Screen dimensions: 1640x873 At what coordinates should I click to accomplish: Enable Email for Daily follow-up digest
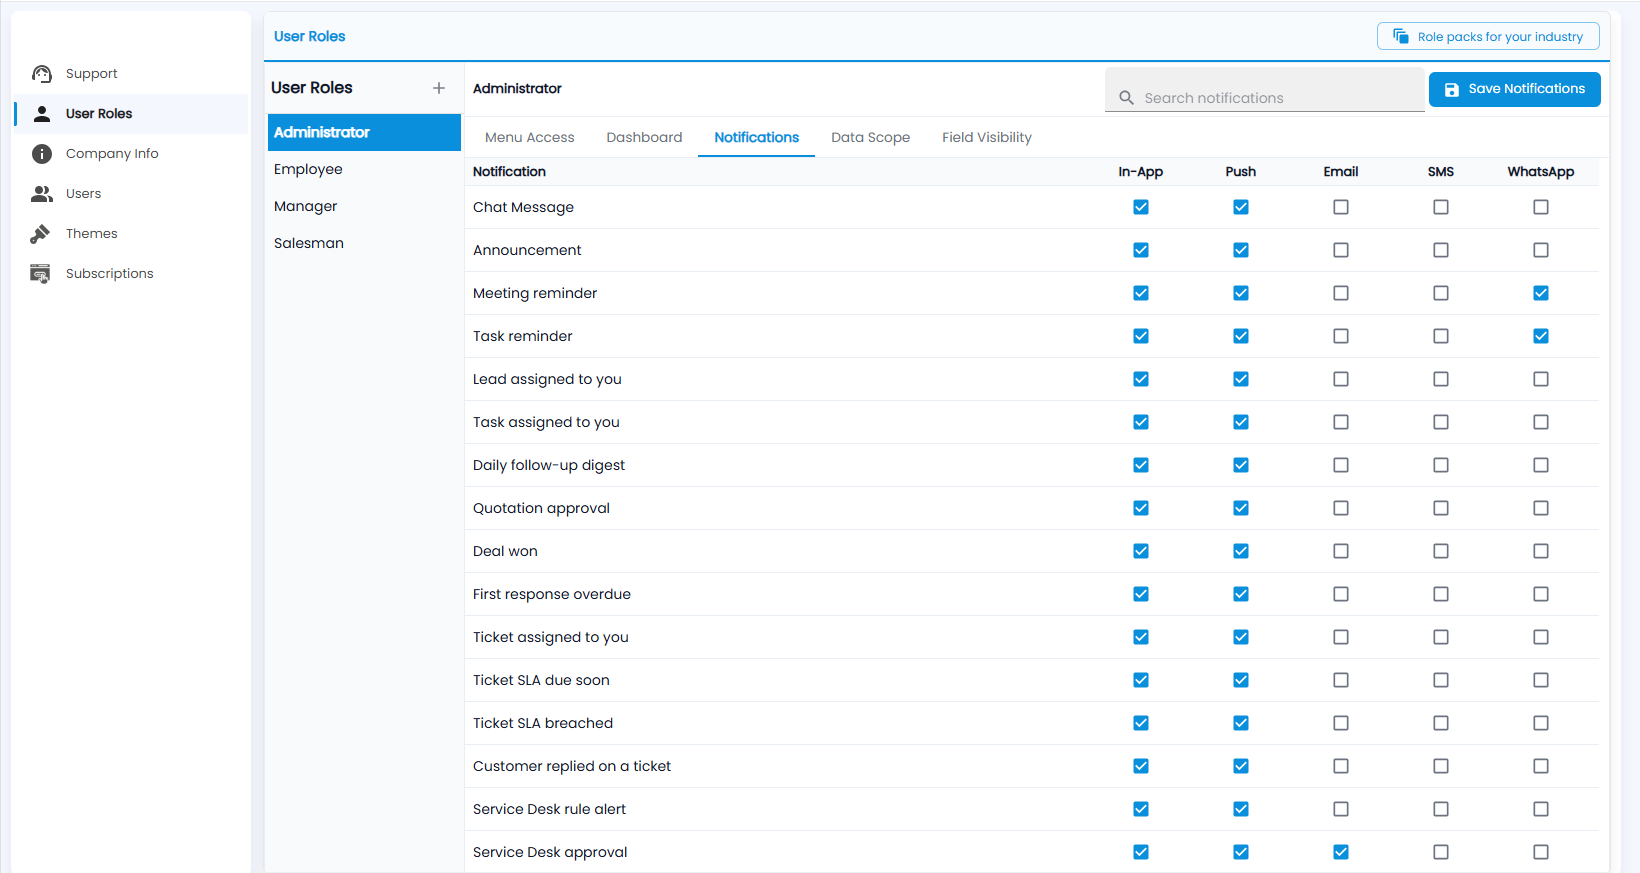1341,465
